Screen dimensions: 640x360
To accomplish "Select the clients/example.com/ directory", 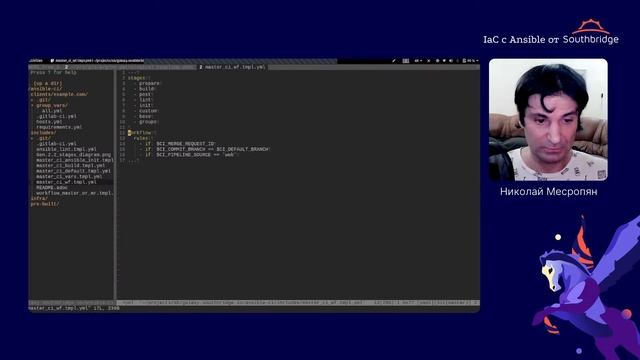I will pyautogui.click(x=59, y=94).
